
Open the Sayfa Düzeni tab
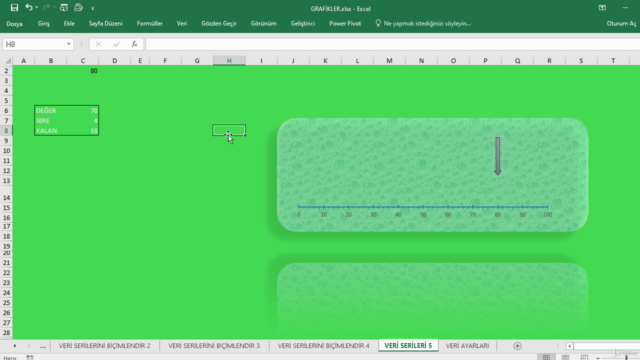click(106, 24)
